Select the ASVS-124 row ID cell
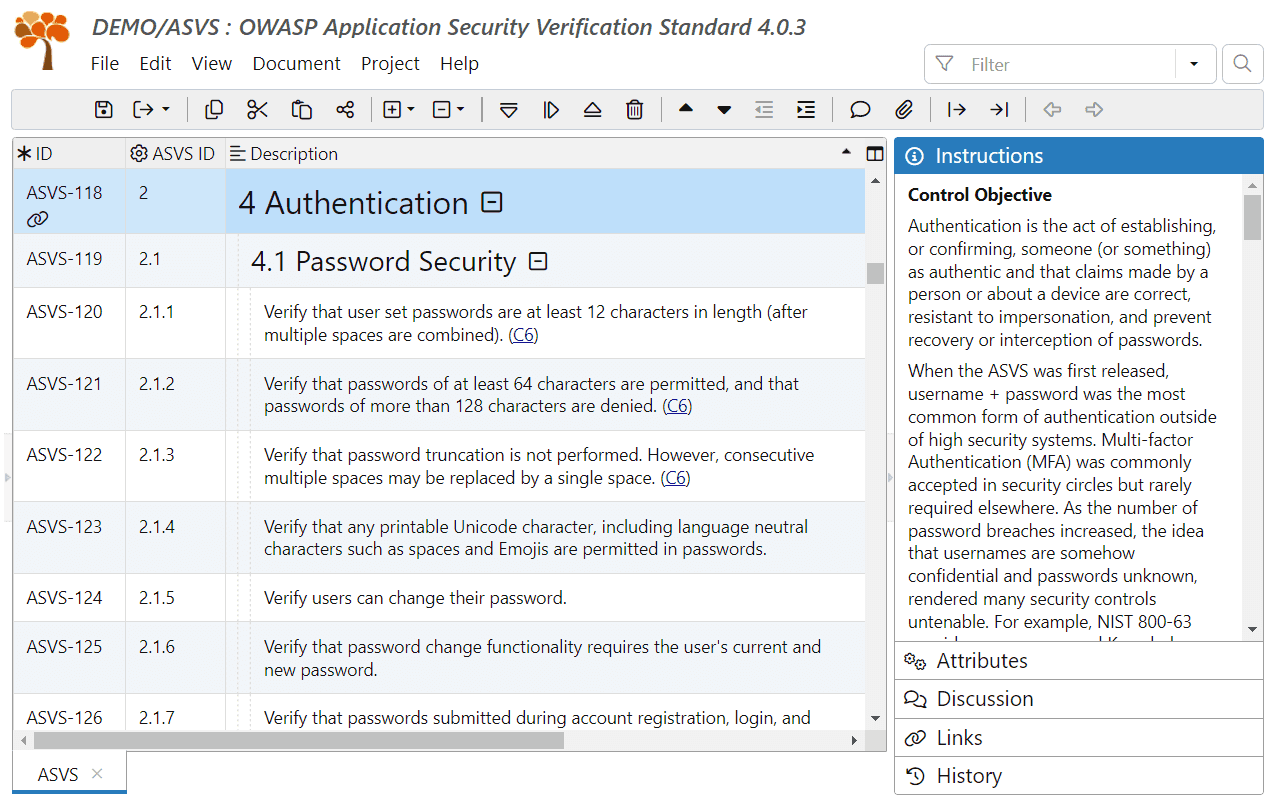Viewport: 1272px width, 797px height. pos(69,598)
